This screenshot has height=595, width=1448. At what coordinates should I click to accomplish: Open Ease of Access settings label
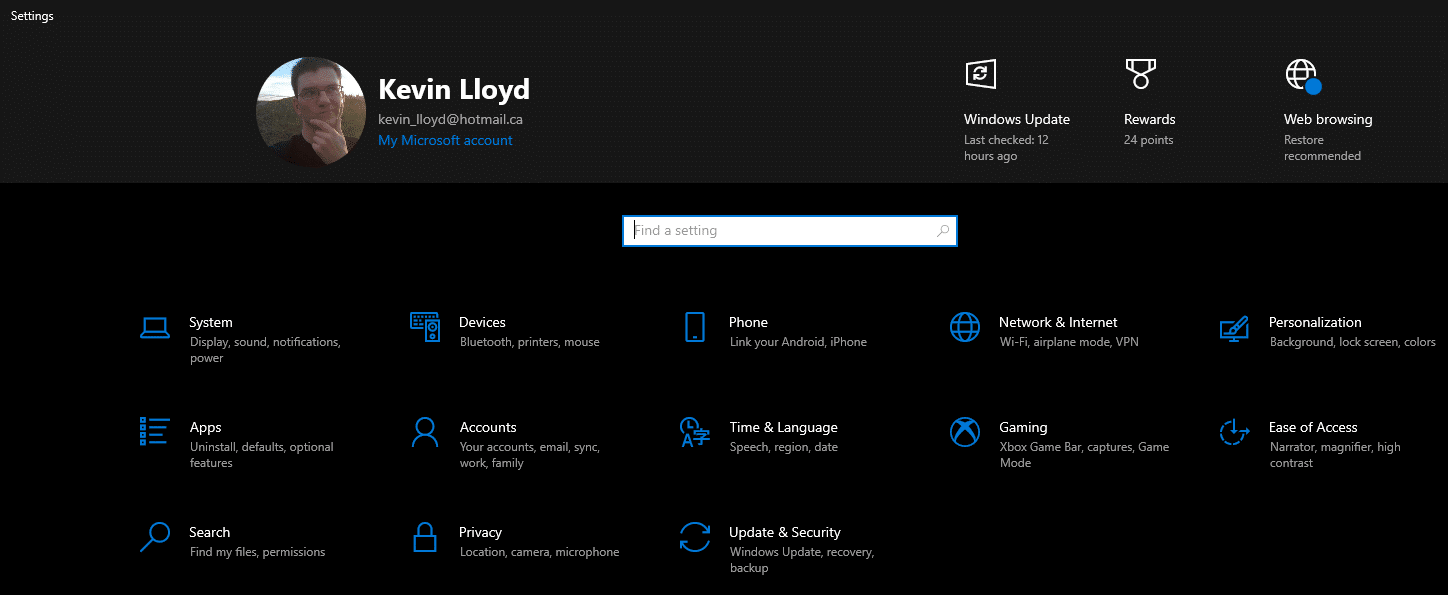click(x=1313, y=427)
